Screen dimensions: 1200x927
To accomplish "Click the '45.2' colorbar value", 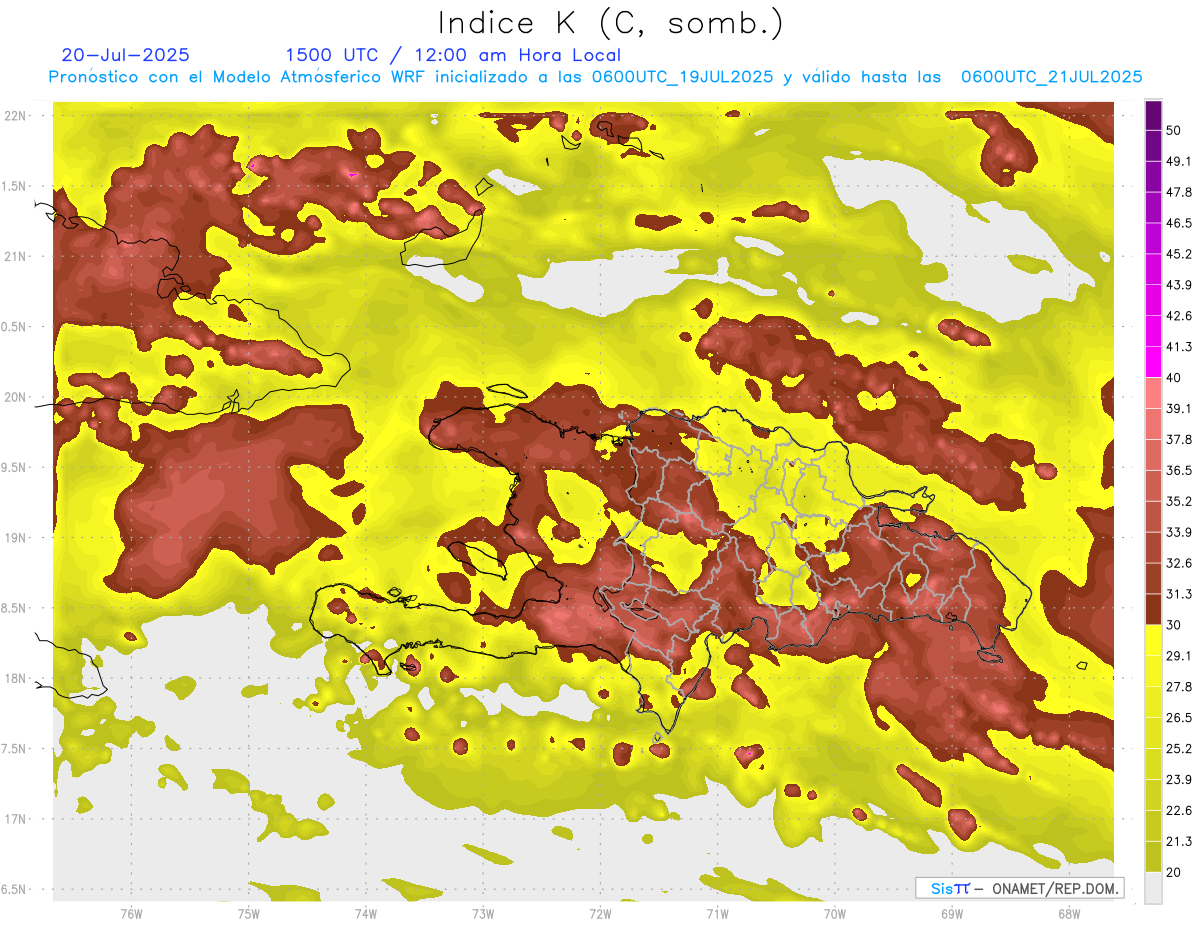I will (1179, 254).
